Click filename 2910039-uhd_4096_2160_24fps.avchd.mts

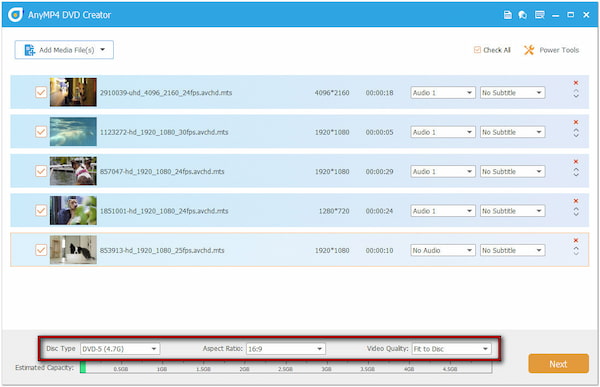(166, 93)
